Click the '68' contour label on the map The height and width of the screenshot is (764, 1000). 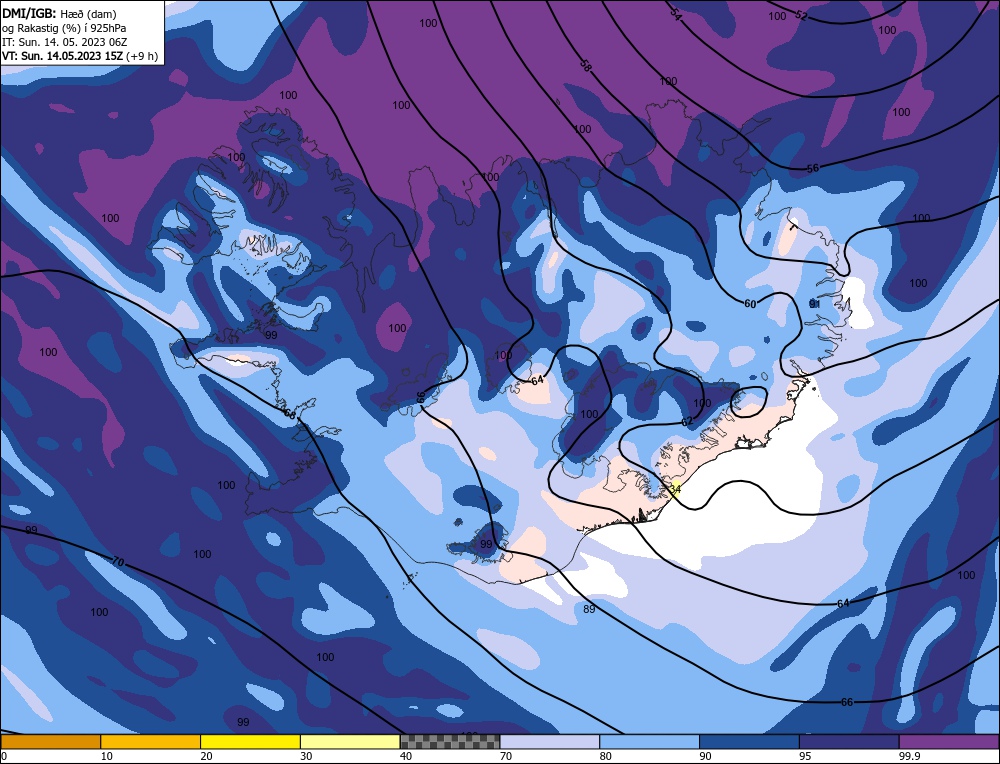point(289,413)
